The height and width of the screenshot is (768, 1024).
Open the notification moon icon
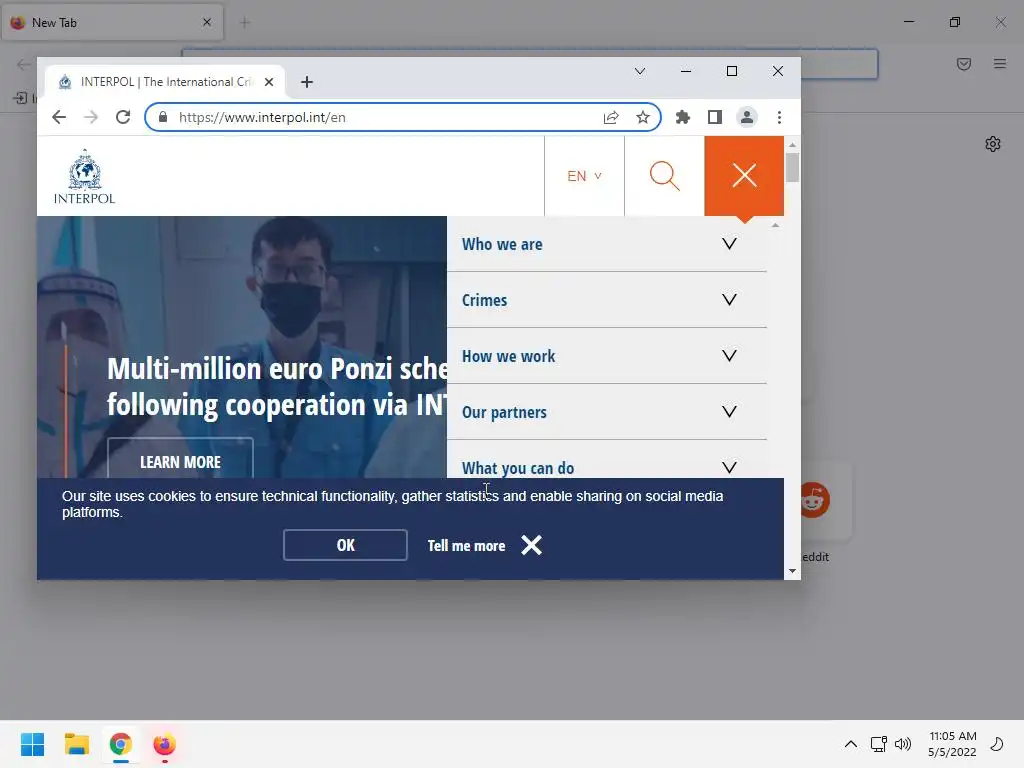(997, 744)
